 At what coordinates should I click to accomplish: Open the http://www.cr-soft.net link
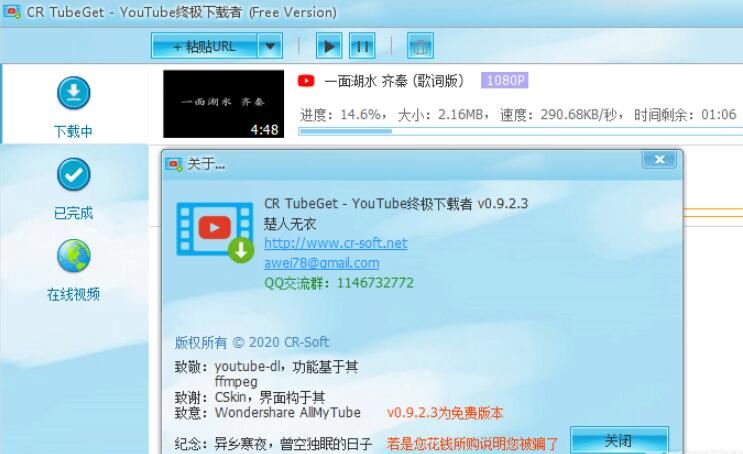point(335,243)
